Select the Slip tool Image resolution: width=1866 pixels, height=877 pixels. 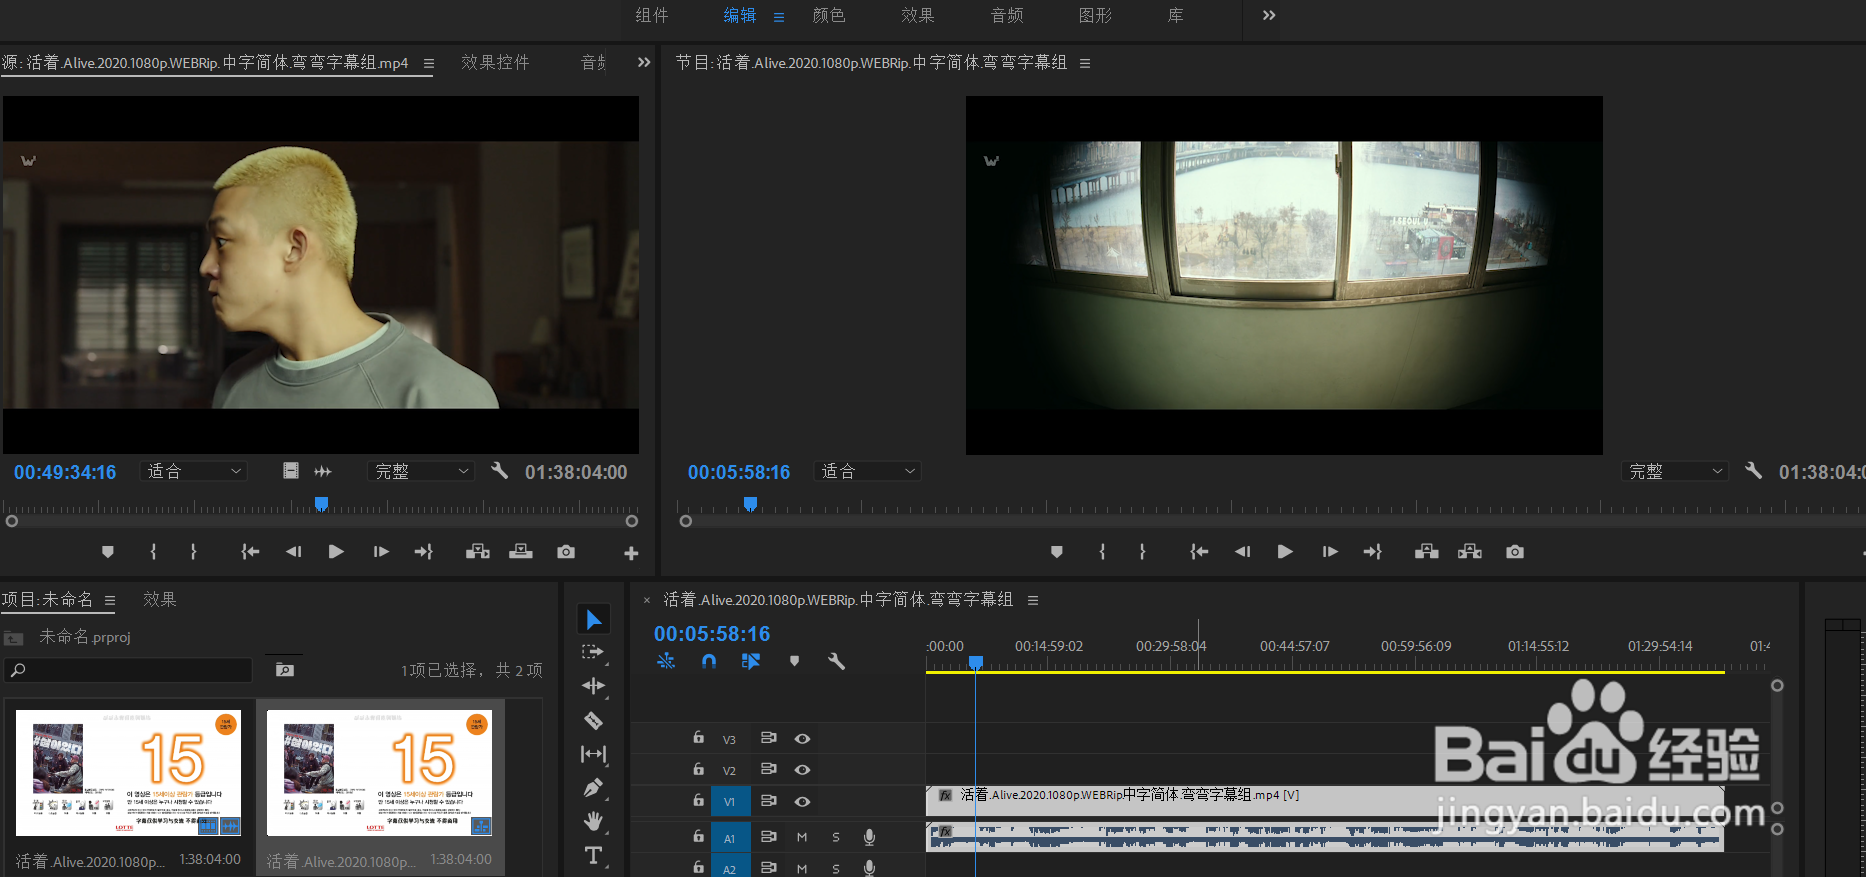click(593, 754)
